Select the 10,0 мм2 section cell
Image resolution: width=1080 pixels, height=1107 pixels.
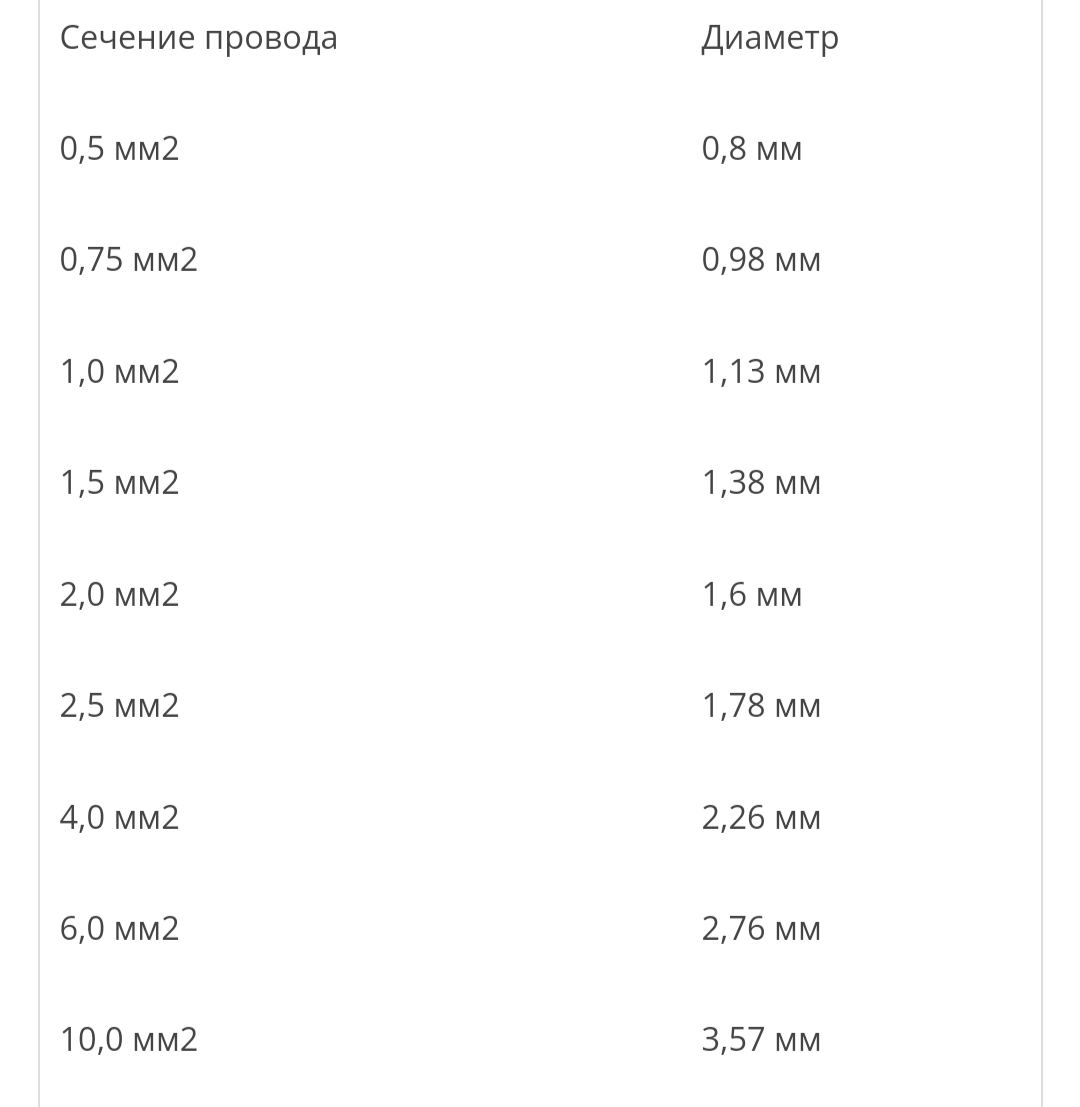coord(128,1039)
